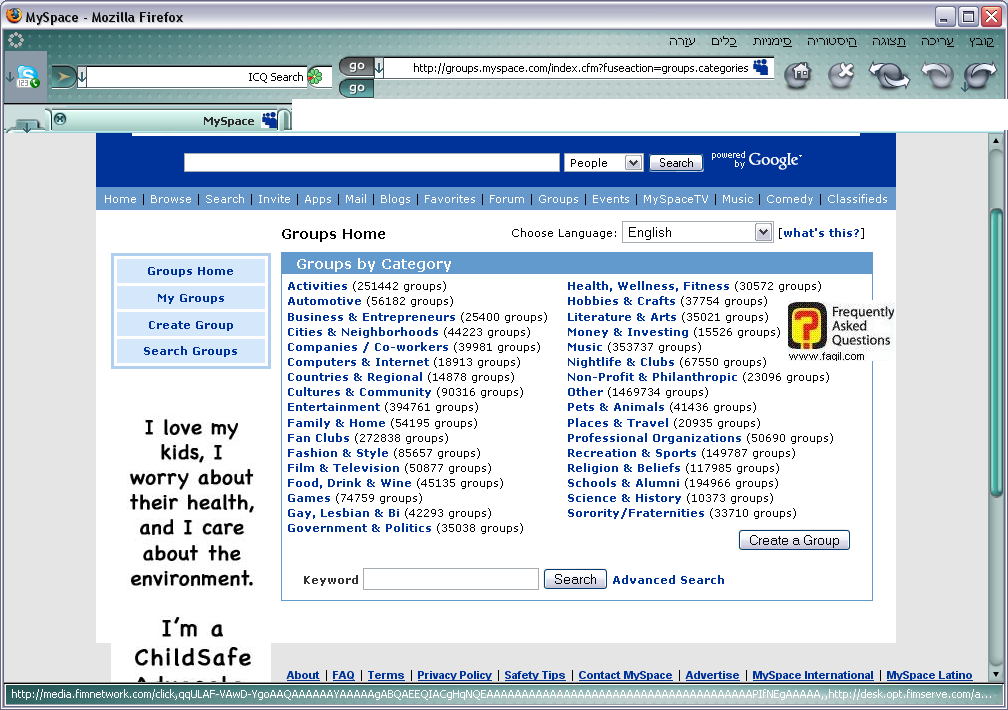Click the Keyword input field
The width and height of the screenshot is (1008, 710).
click(x=450, y=579)
